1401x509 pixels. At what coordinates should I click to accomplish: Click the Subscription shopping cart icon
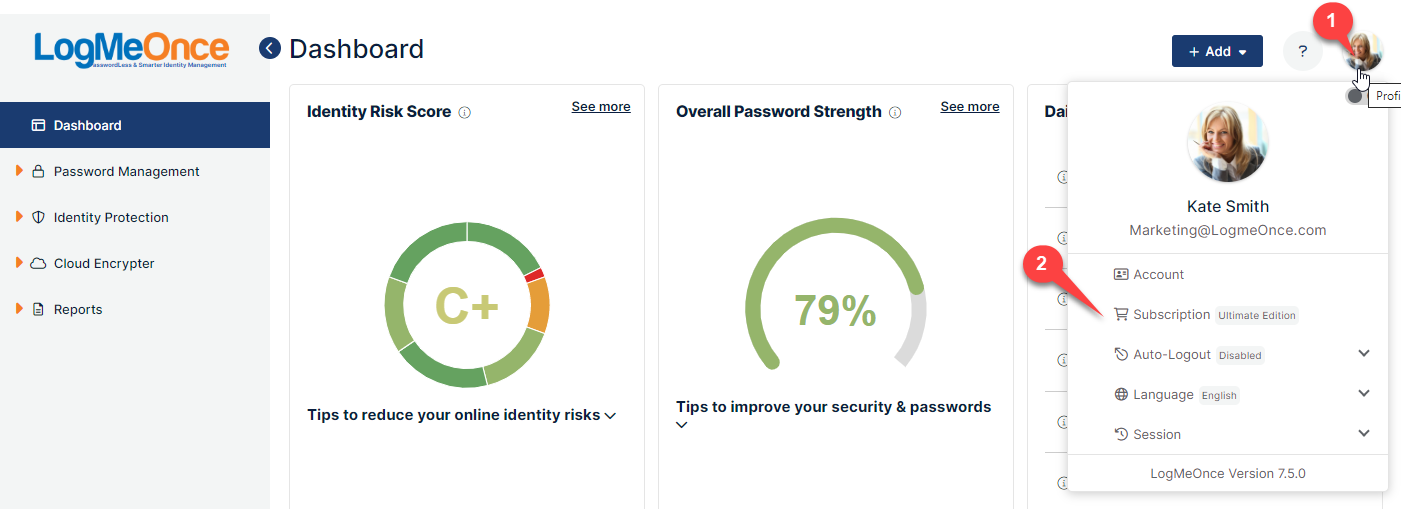pos(1121,314)
